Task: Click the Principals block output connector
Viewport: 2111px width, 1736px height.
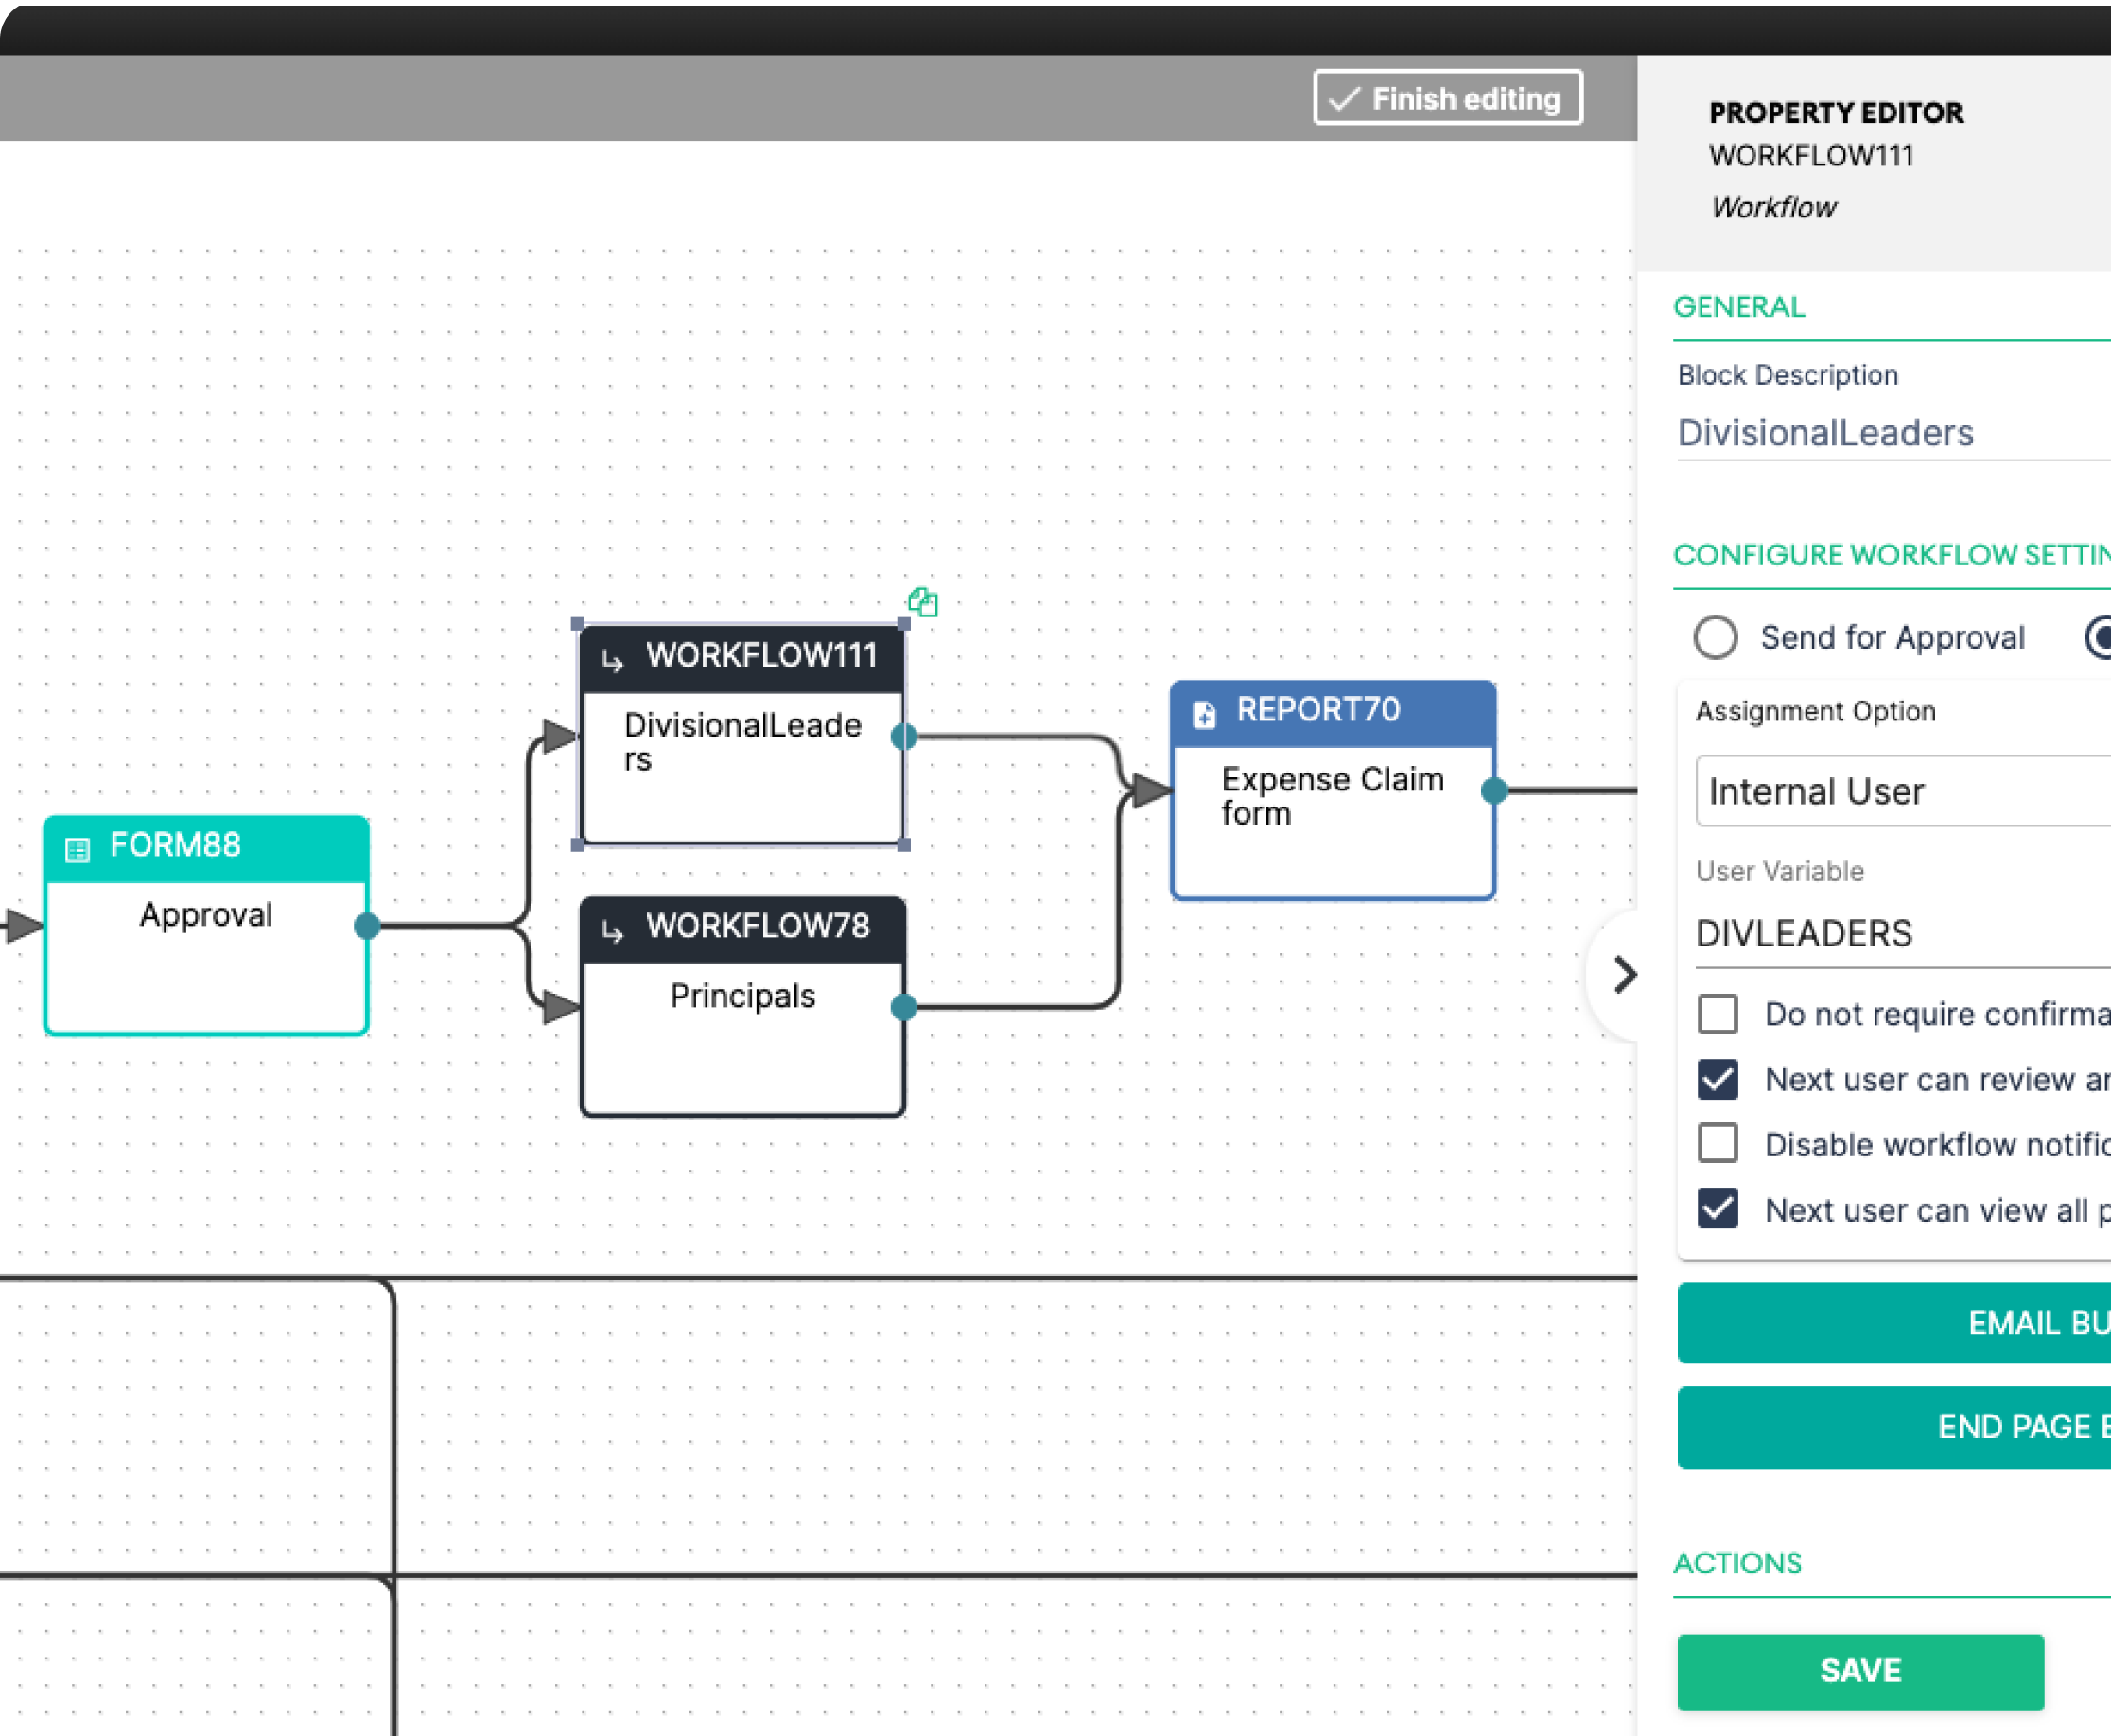Action: tap(904, 1007)
